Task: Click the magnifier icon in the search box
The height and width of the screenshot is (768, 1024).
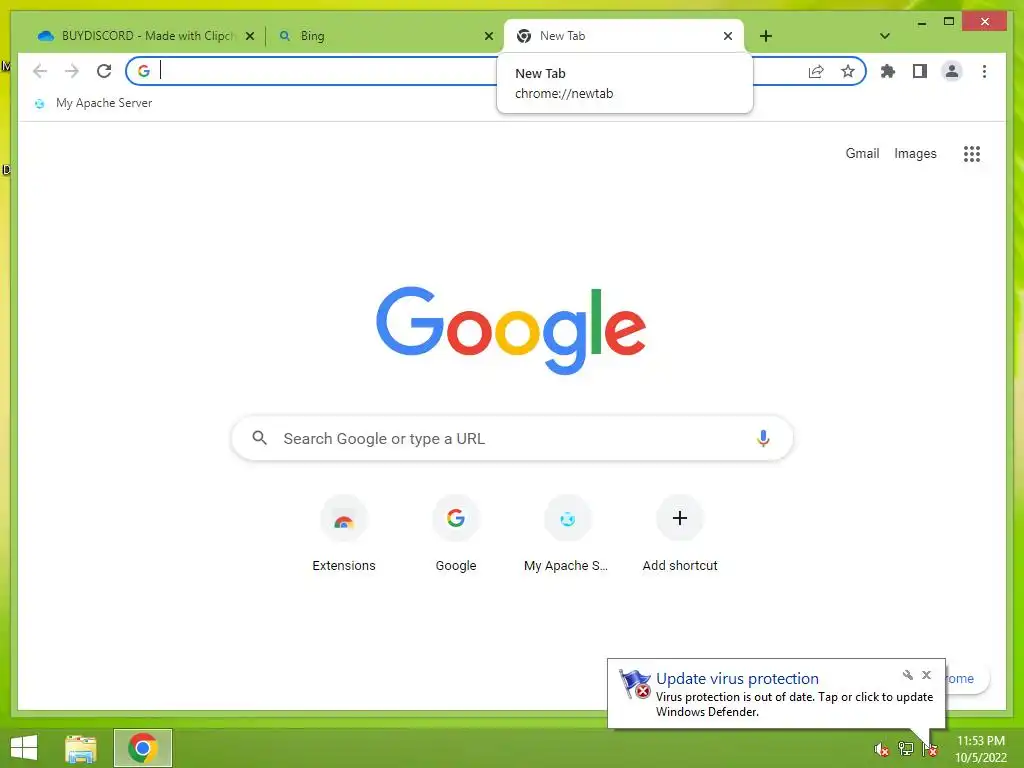Action: [x=259, y=438]
